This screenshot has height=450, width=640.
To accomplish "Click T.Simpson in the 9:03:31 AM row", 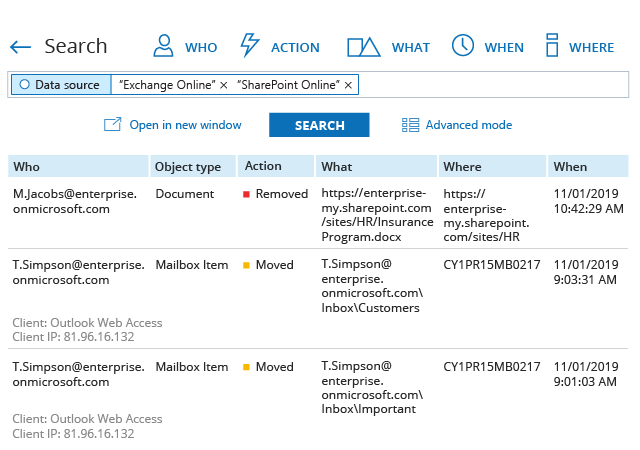I will click(x=78, y=272).
